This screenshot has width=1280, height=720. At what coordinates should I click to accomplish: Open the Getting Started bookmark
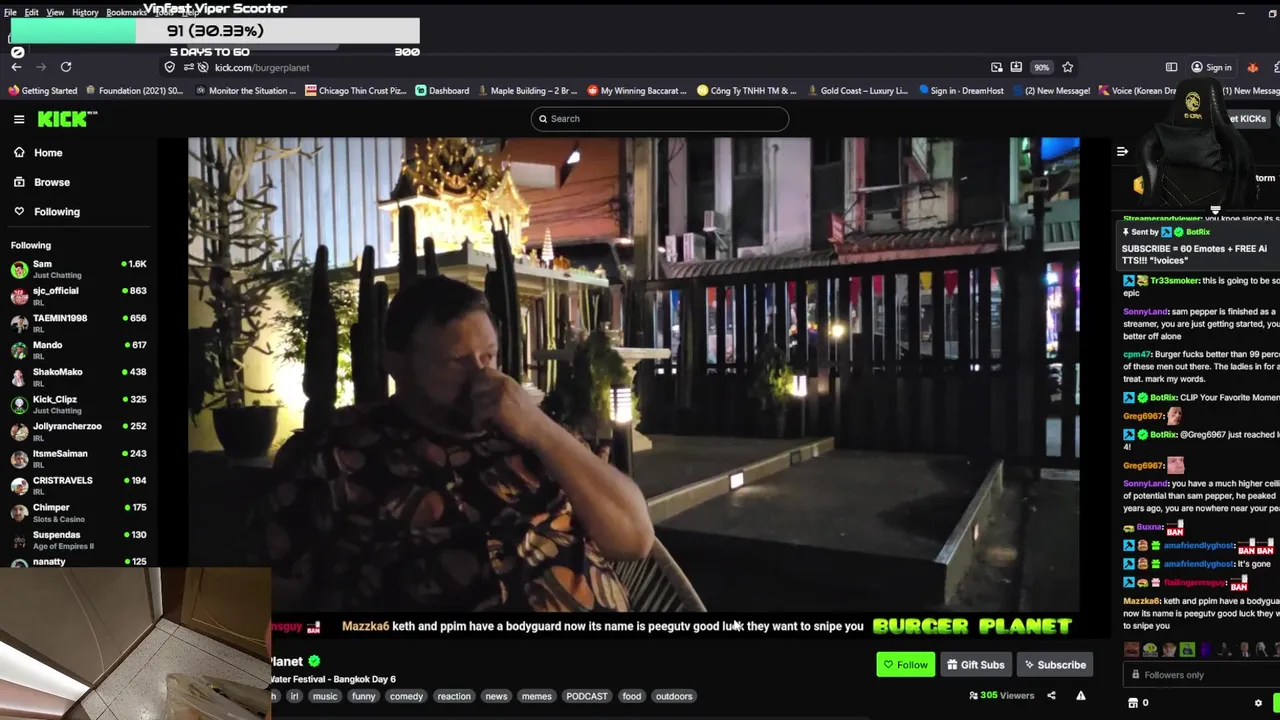point(43,91)
